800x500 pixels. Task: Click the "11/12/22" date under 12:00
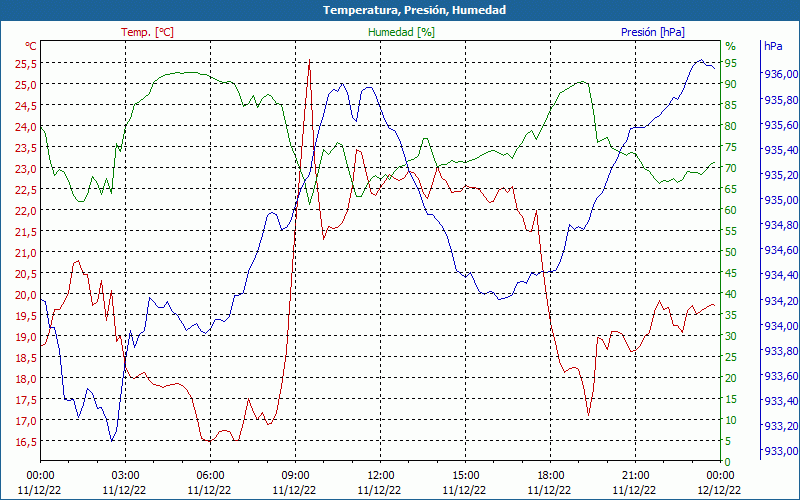pos(380,490)
